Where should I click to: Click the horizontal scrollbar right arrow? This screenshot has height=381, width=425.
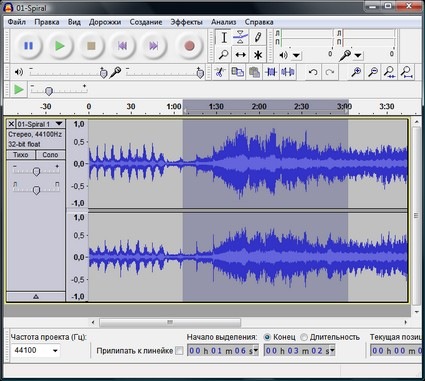pos(406,322)
